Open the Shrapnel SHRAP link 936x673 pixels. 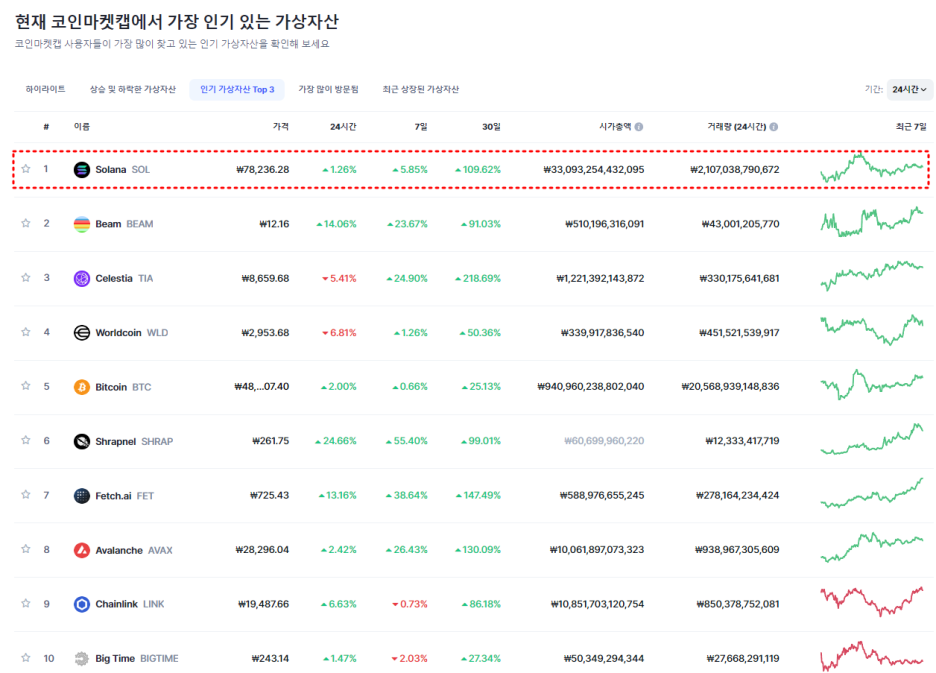(x=134, y=441)
